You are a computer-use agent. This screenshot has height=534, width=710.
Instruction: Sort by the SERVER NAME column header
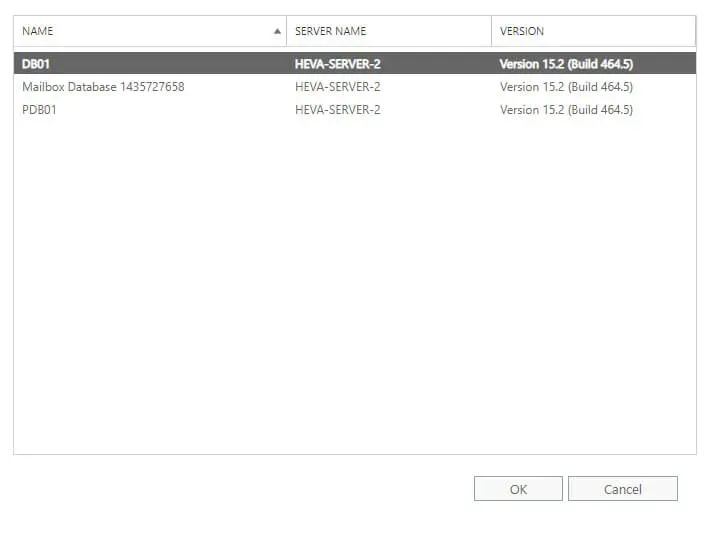click(389, 31)
